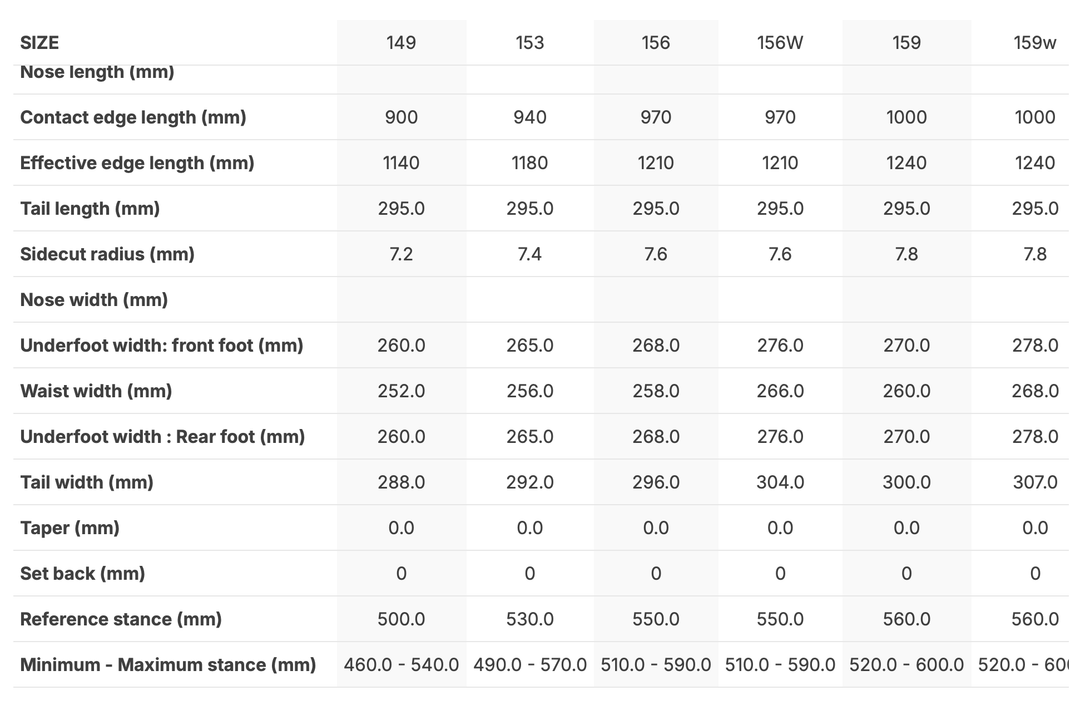Click the 149 size column header
The height and width of the screenshot is (710, 1080).
coord(401,42)
